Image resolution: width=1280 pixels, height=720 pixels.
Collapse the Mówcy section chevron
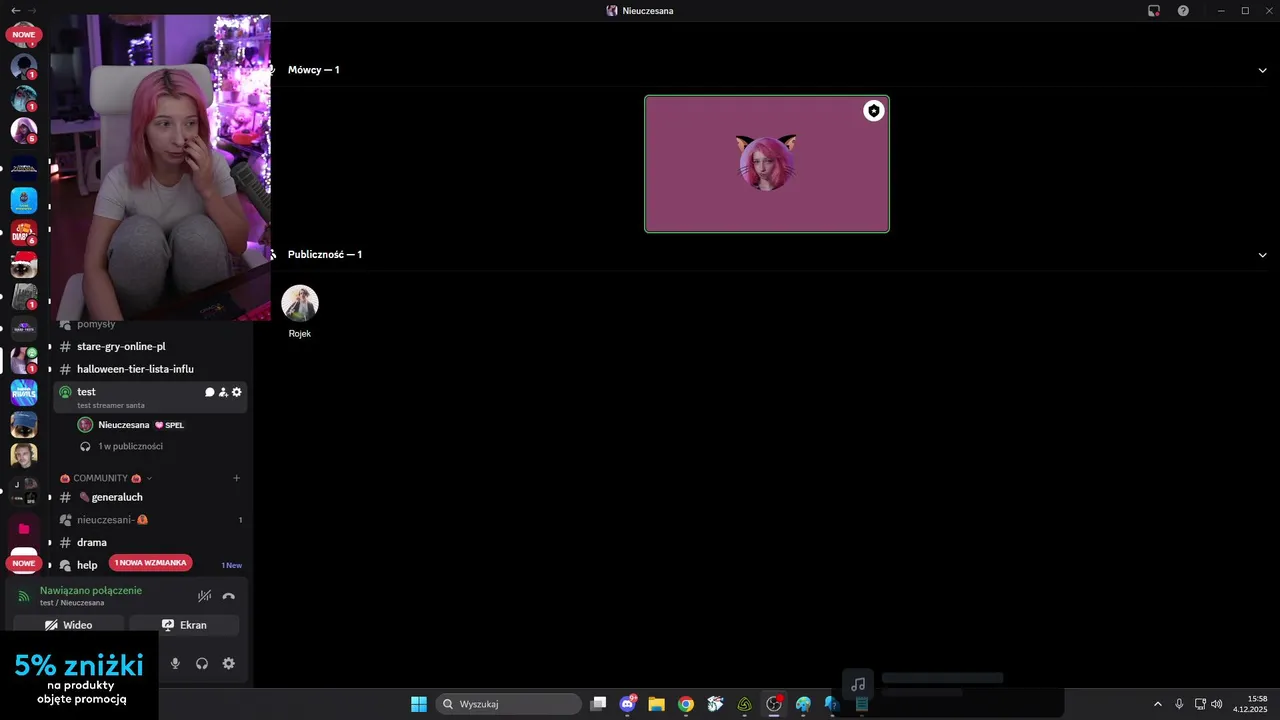click(x=1263, y=70)
